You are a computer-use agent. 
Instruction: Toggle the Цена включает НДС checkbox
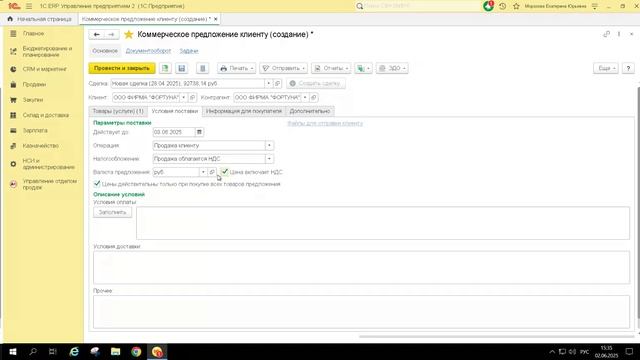[x=224, y=172]
